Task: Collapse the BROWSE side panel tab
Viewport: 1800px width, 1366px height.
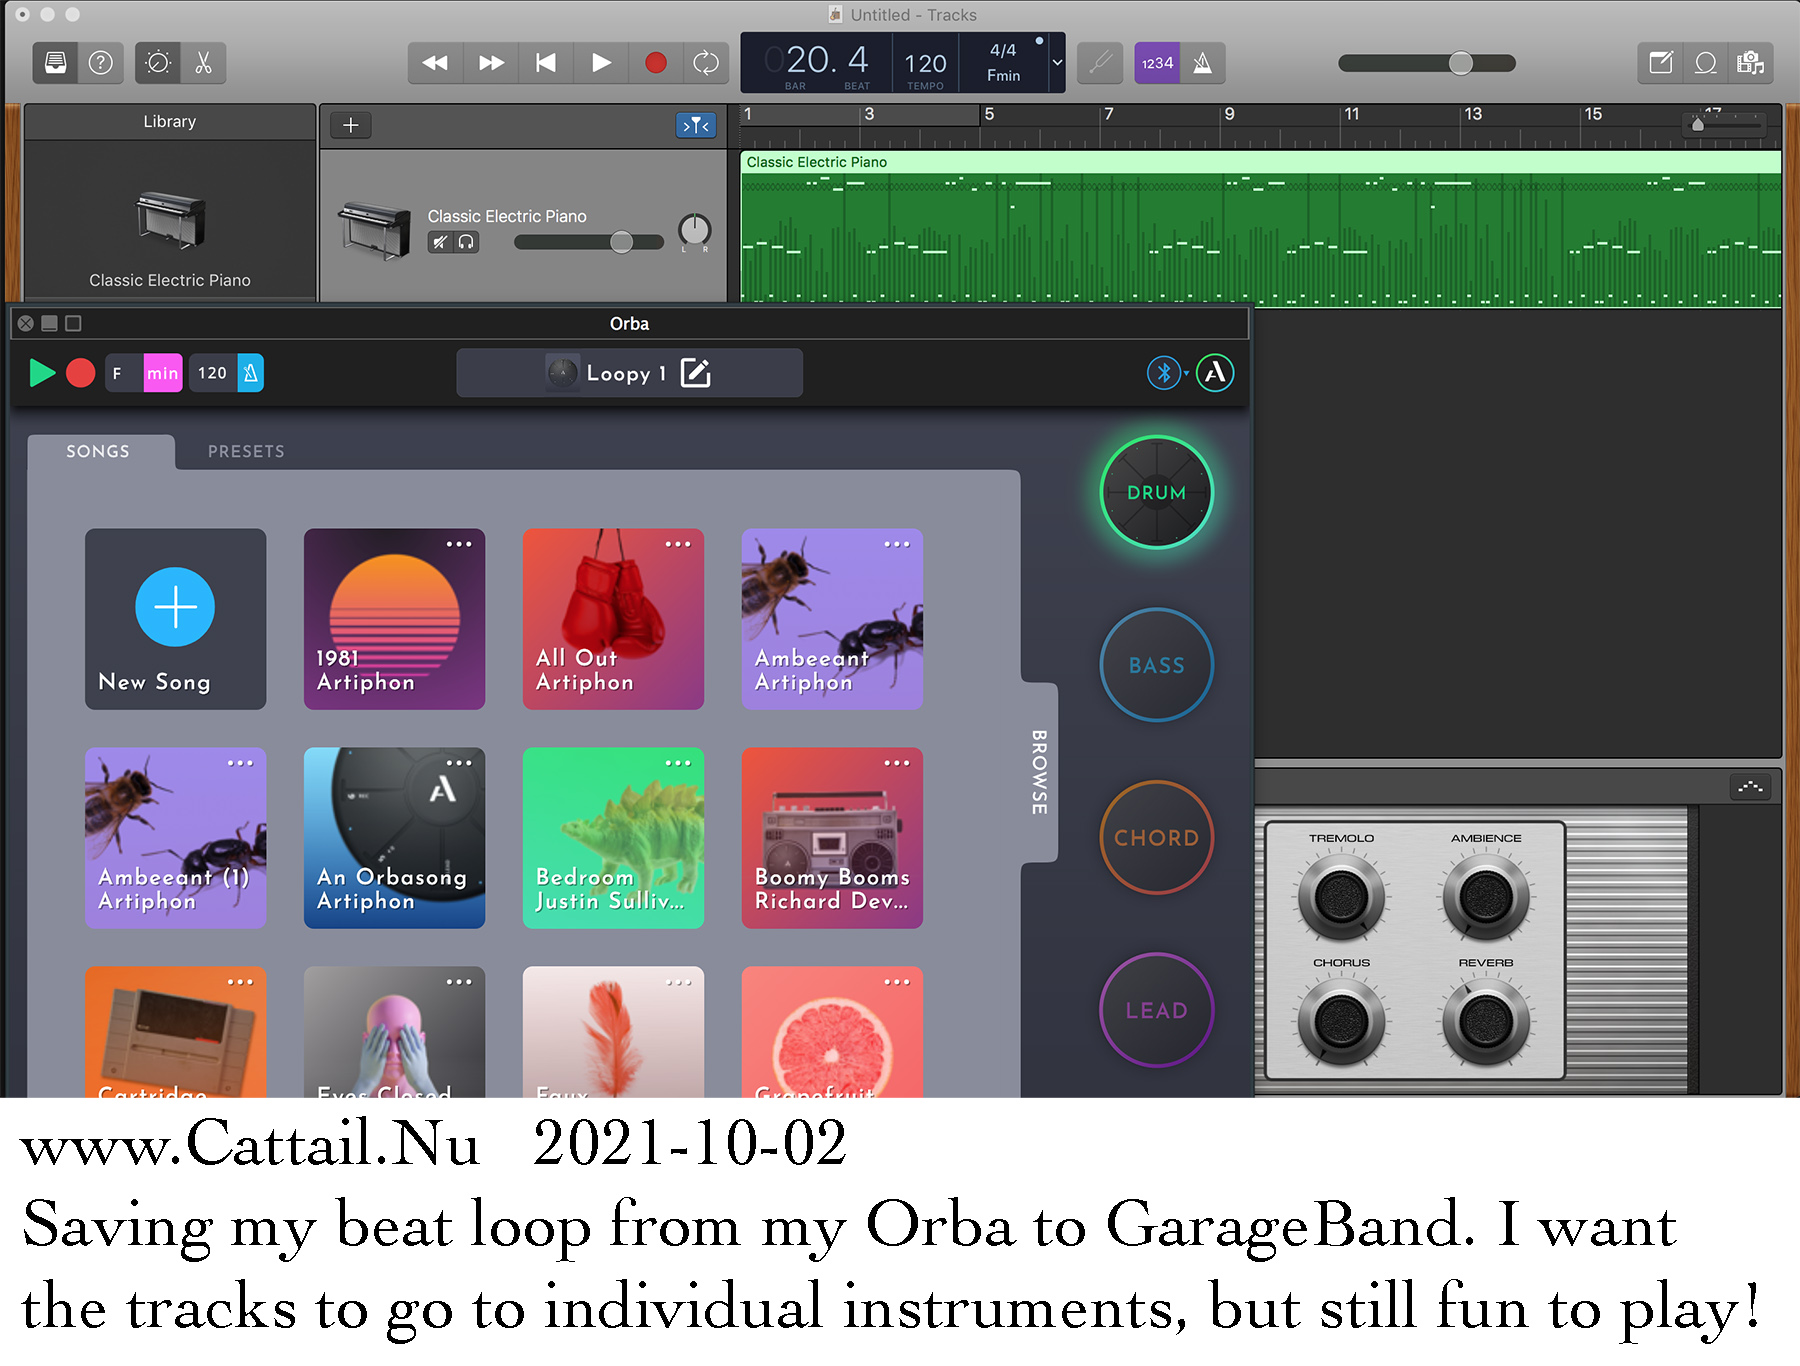Action: point(1040,772)
